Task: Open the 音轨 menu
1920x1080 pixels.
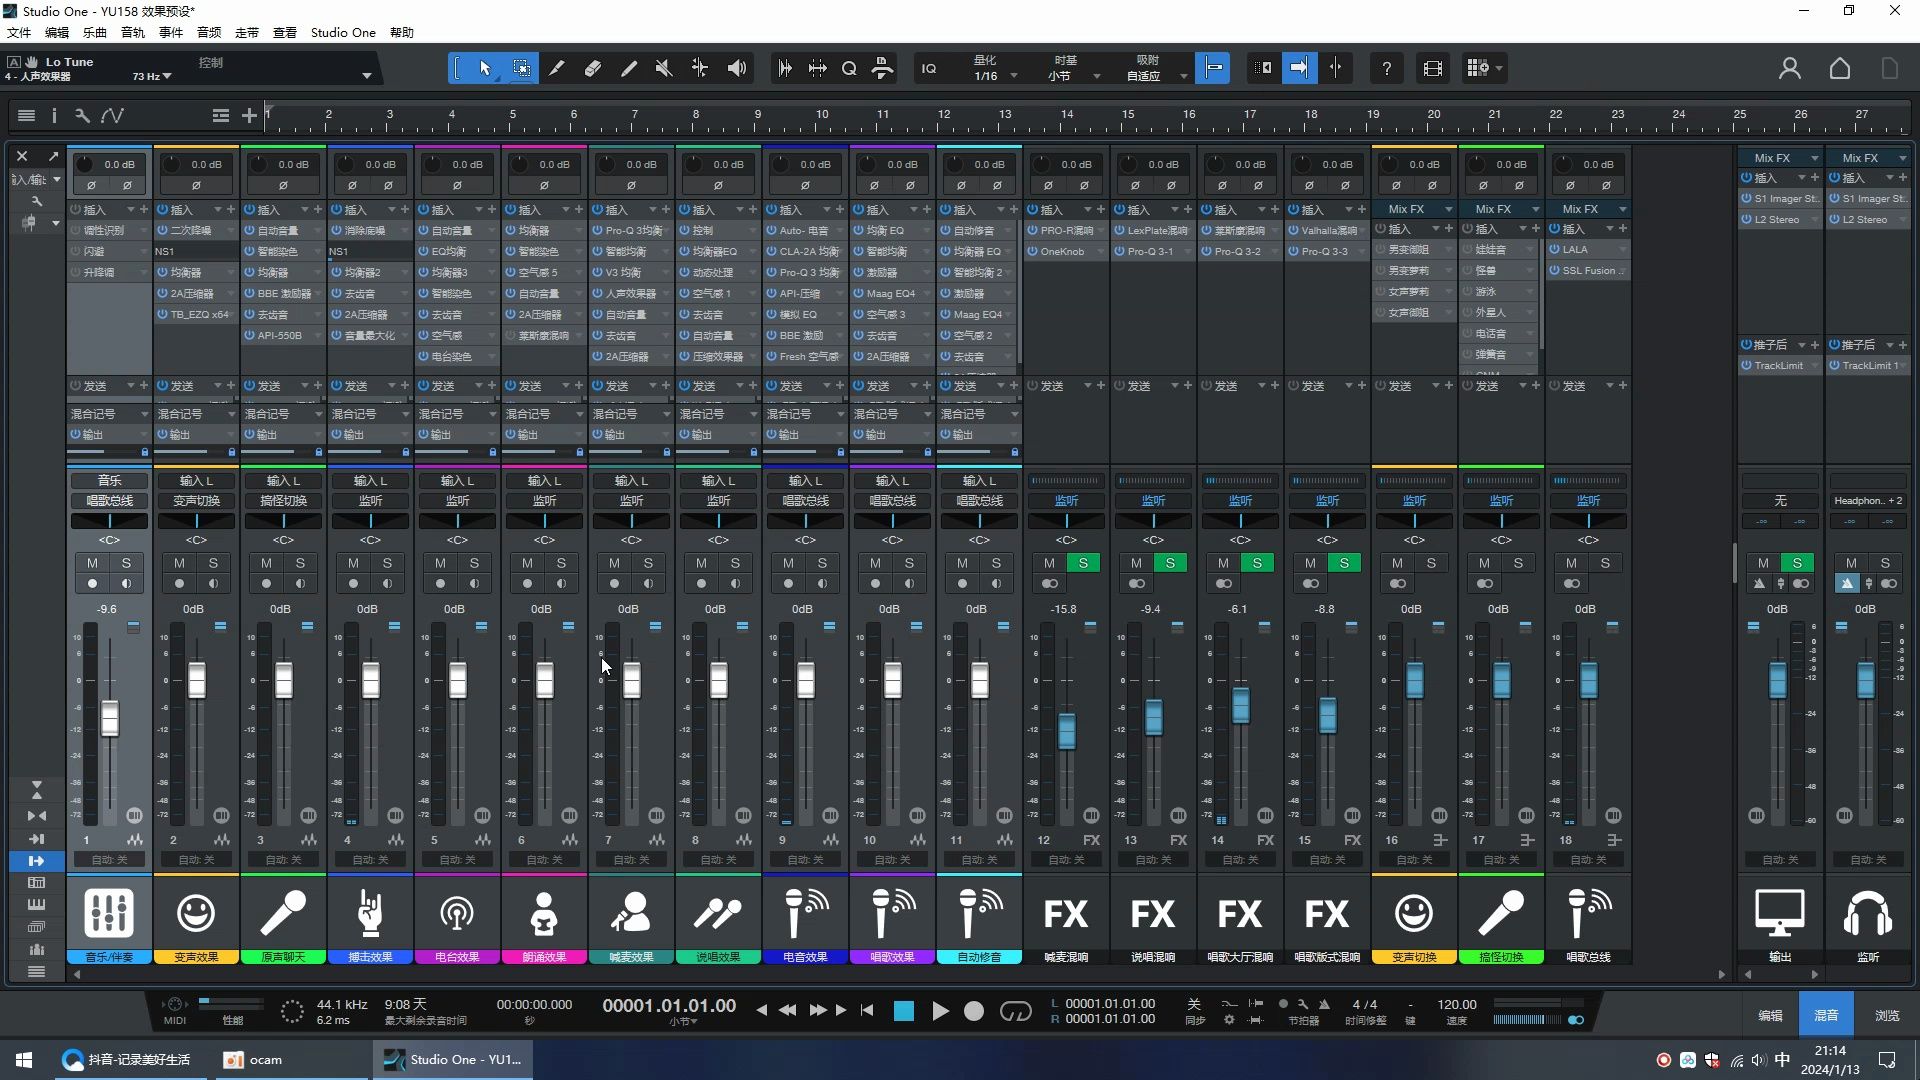Action: click(x=132, y=32)
